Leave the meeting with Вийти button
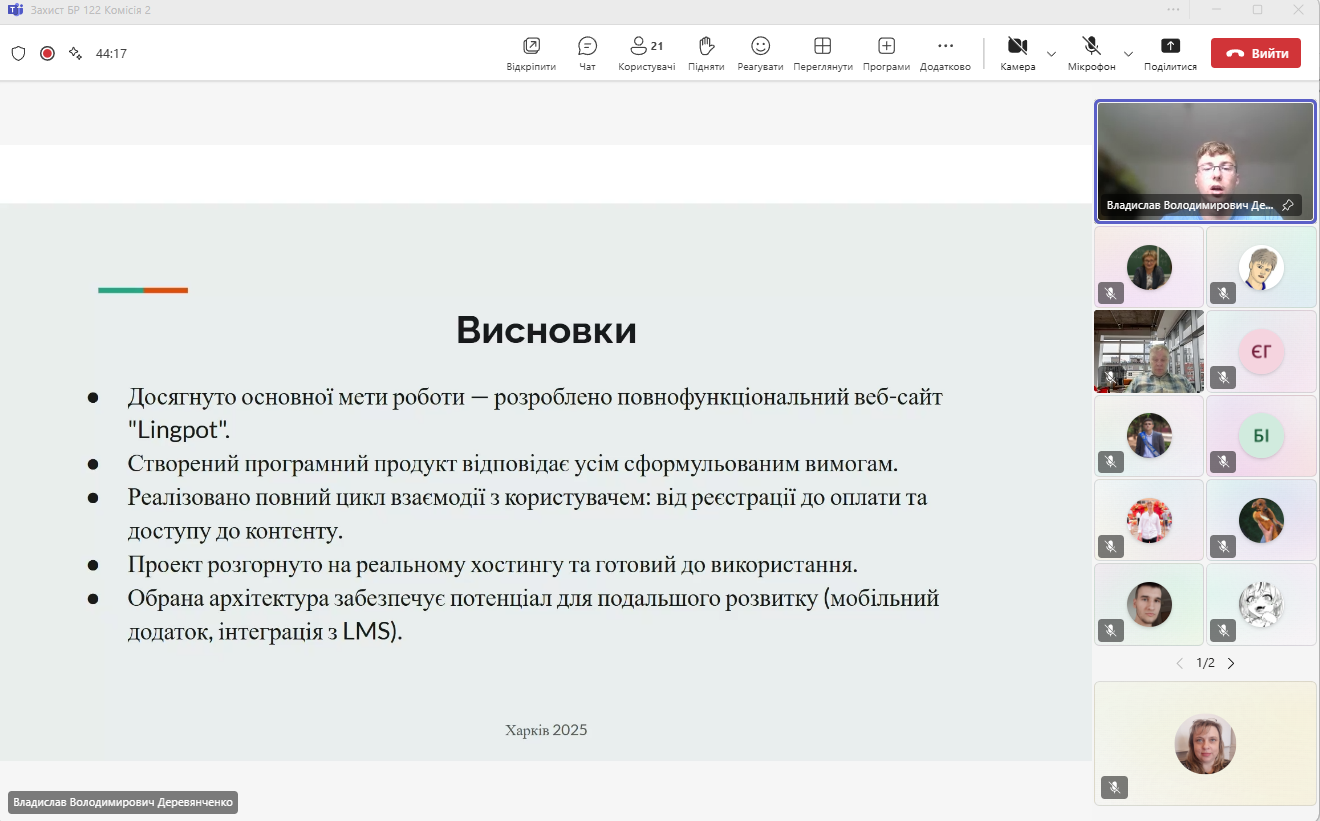 (x=1256, y=53)
